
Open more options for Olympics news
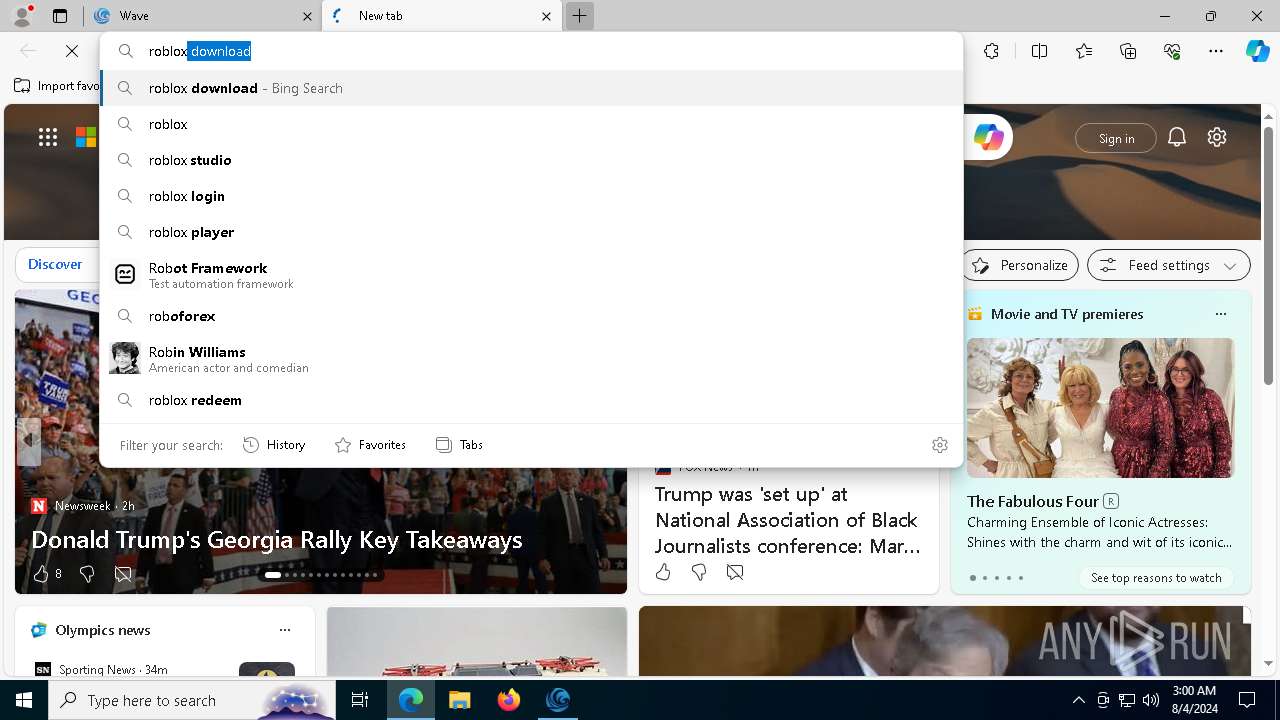click(285, 630)
